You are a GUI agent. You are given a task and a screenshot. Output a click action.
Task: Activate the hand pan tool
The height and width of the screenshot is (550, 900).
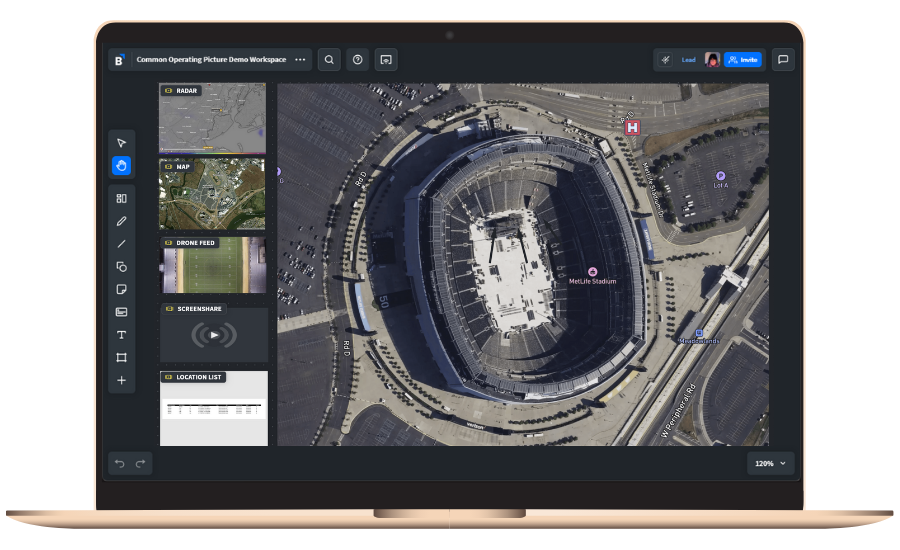[x=121, y=166]
